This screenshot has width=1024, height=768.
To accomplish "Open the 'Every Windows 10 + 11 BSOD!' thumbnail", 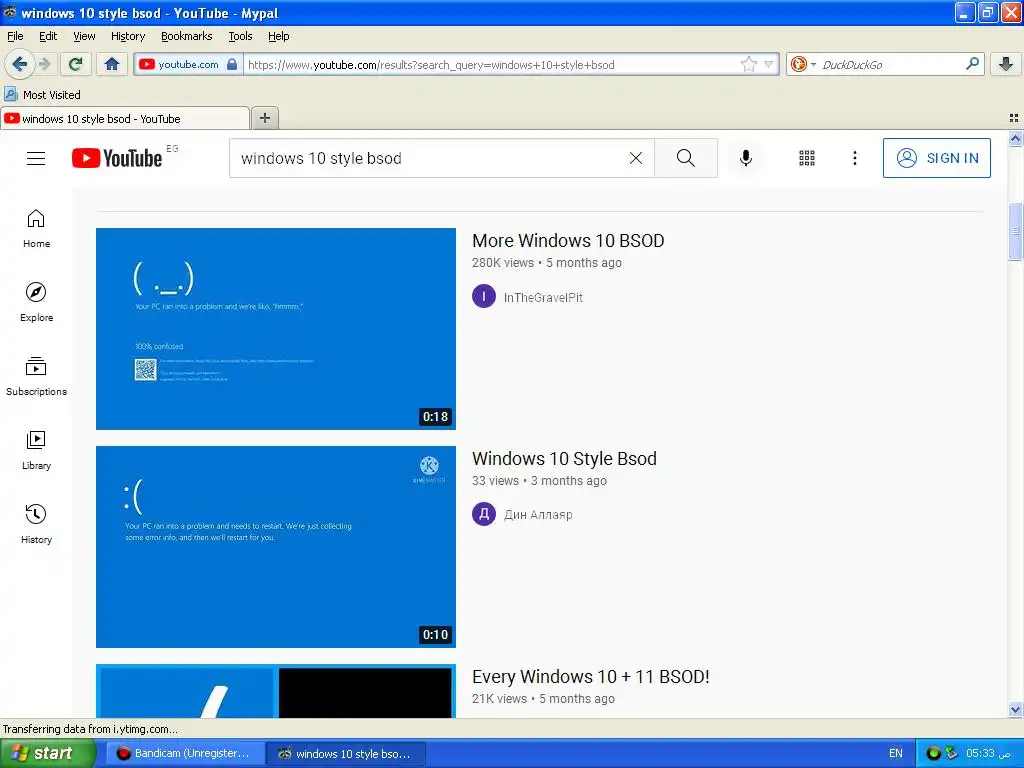I will coord(276,691).
